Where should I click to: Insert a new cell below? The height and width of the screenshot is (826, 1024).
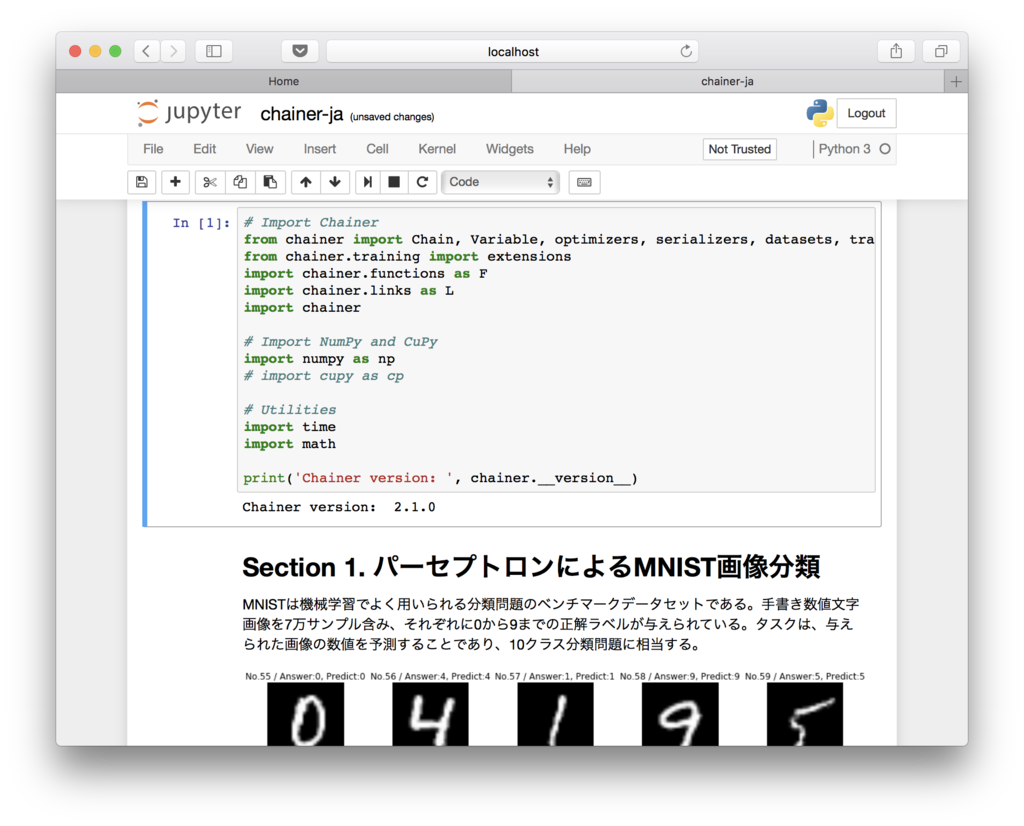coord(174,182)
